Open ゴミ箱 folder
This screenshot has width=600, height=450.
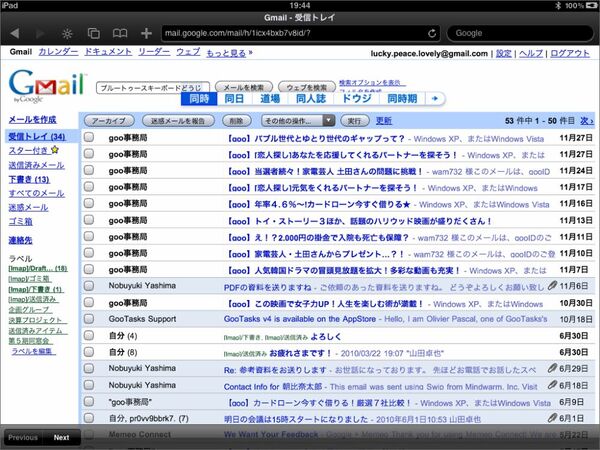tap(21, 221)
